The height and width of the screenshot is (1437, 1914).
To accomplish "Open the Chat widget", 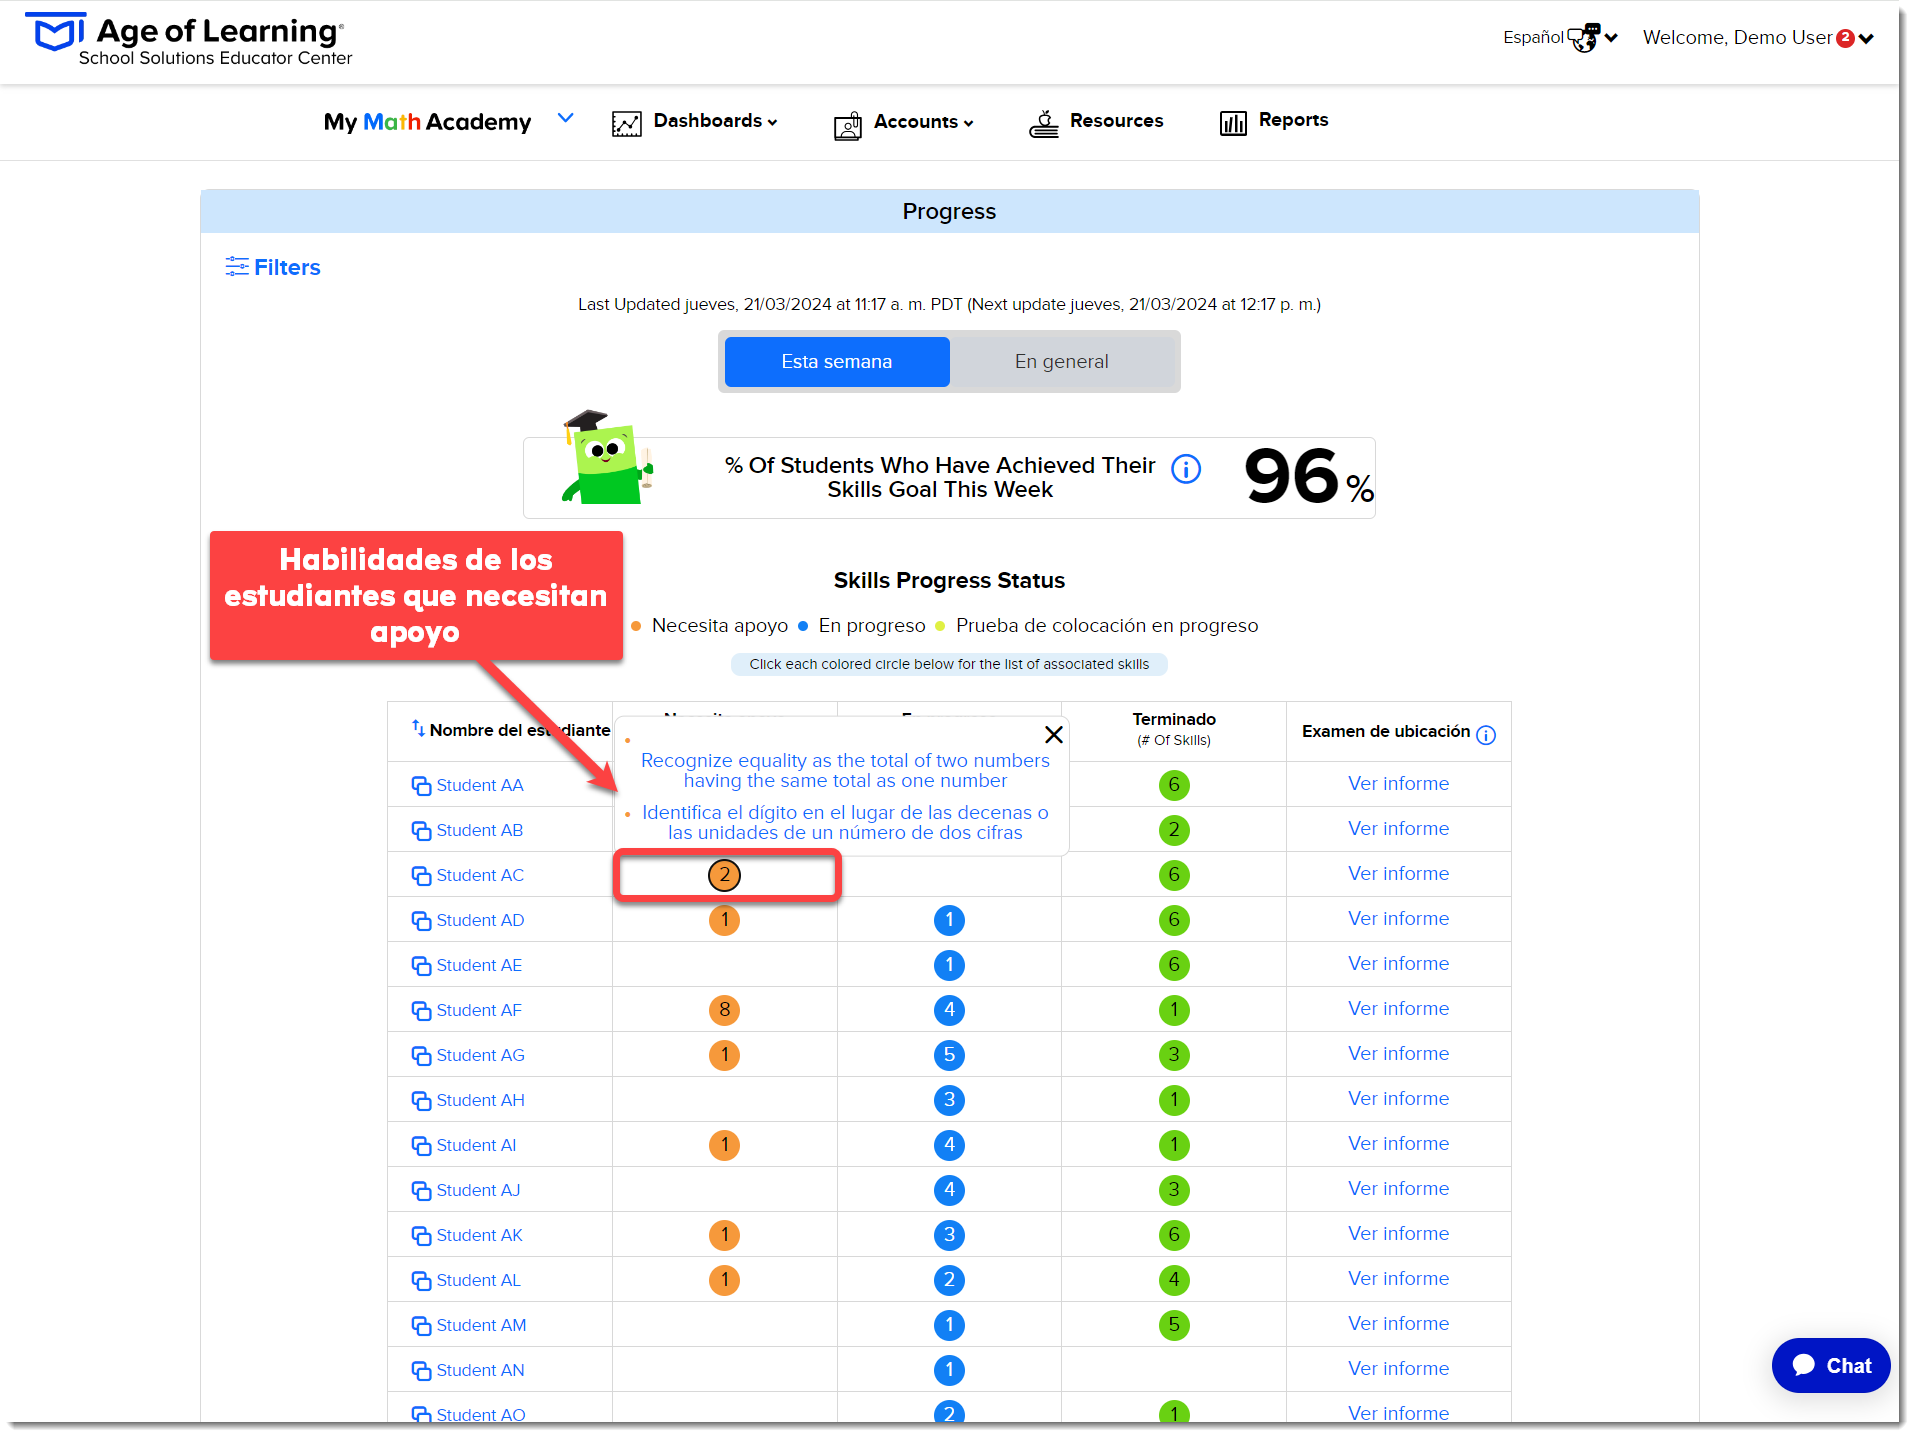I will pyautogui.click(x=1830, y=1365).
